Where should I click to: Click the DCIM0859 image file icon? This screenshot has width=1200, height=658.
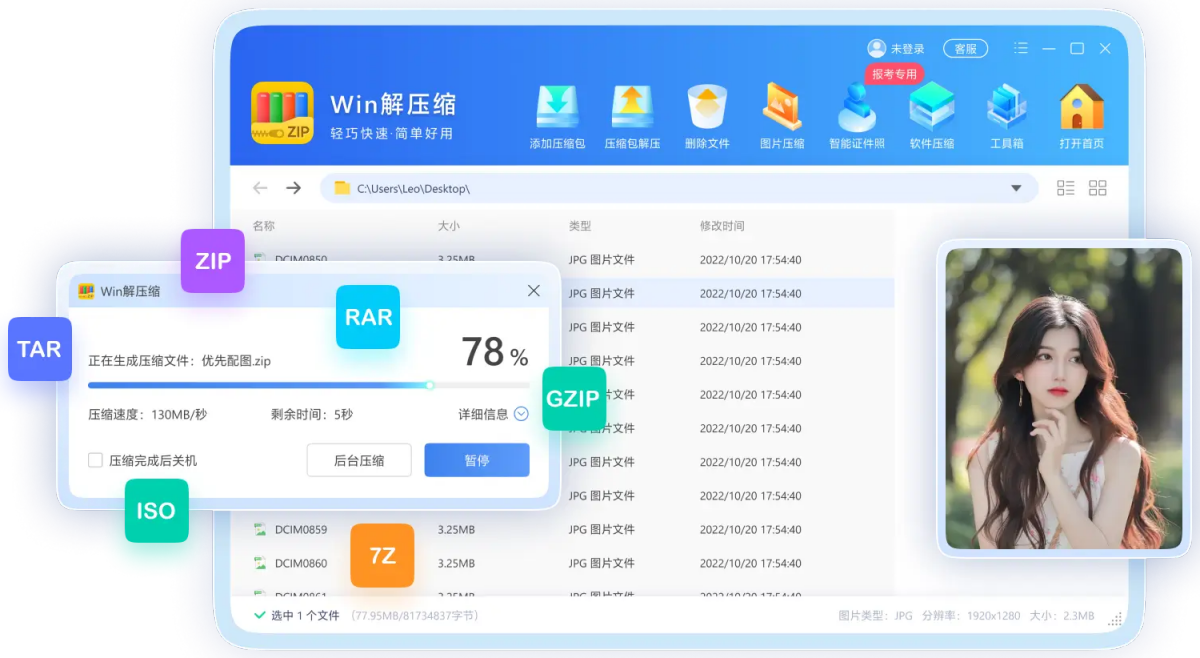pos(260,530)
